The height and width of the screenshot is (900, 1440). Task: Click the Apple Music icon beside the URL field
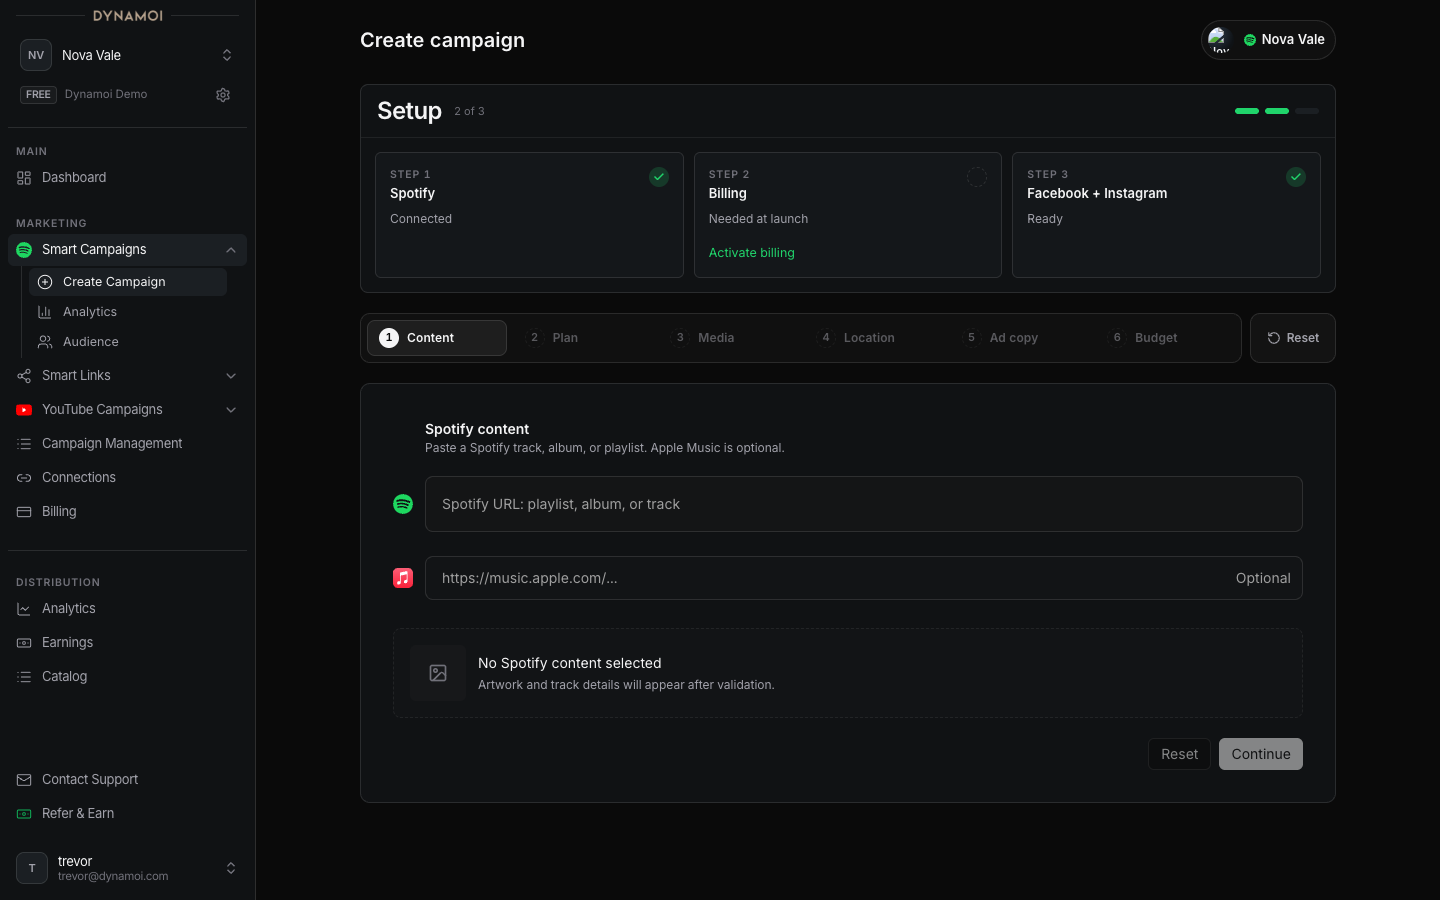403,578
